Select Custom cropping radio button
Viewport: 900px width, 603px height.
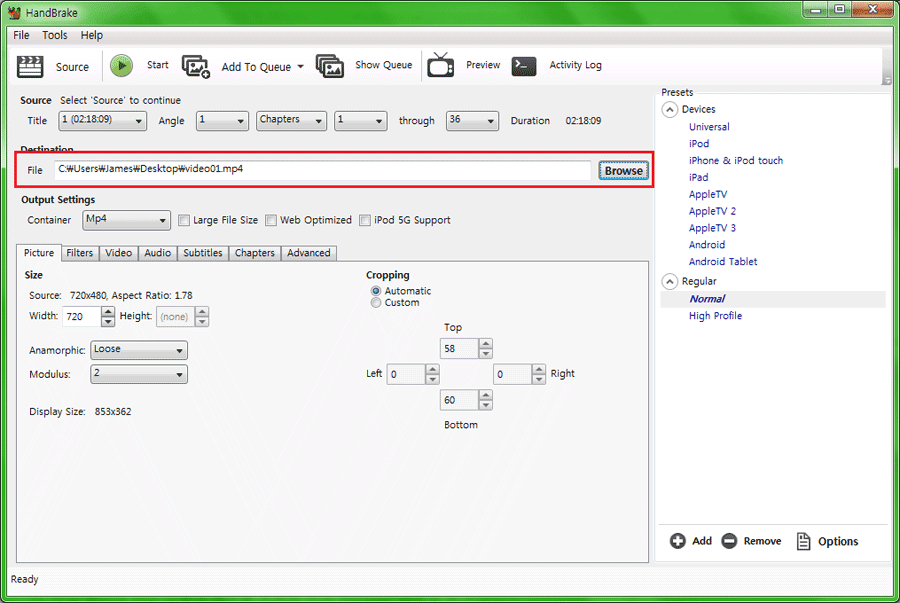coord(376,302)
